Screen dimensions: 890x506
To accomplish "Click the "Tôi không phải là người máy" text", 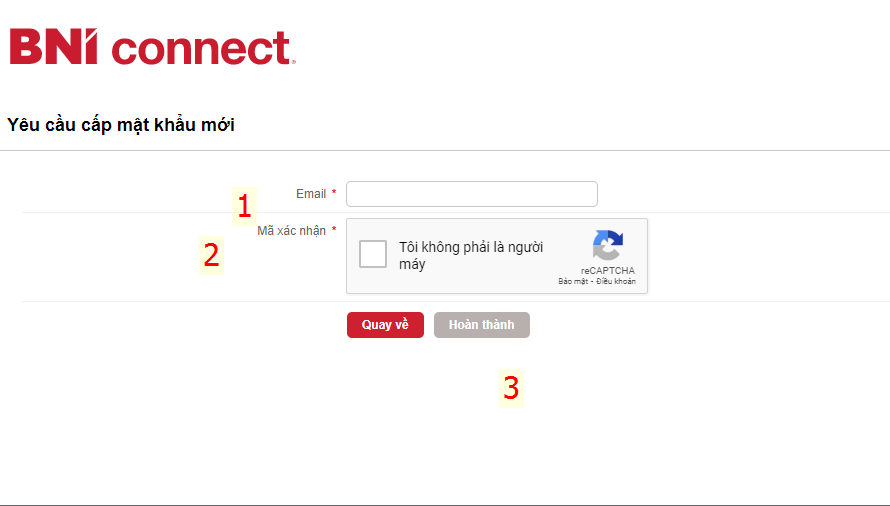I will [471, 256].
